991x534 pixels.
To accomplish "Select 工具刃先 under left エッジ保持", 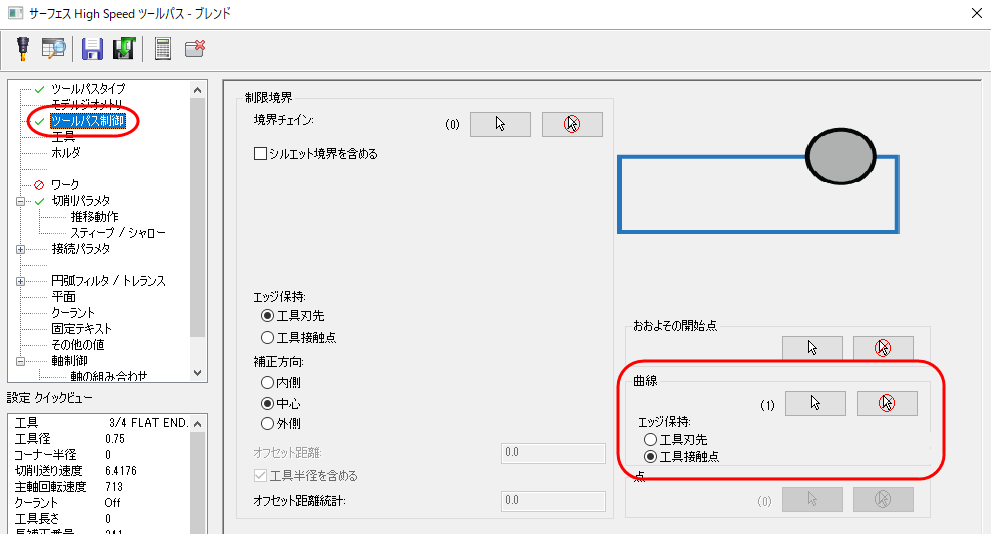I will click(x=267, y=316).
